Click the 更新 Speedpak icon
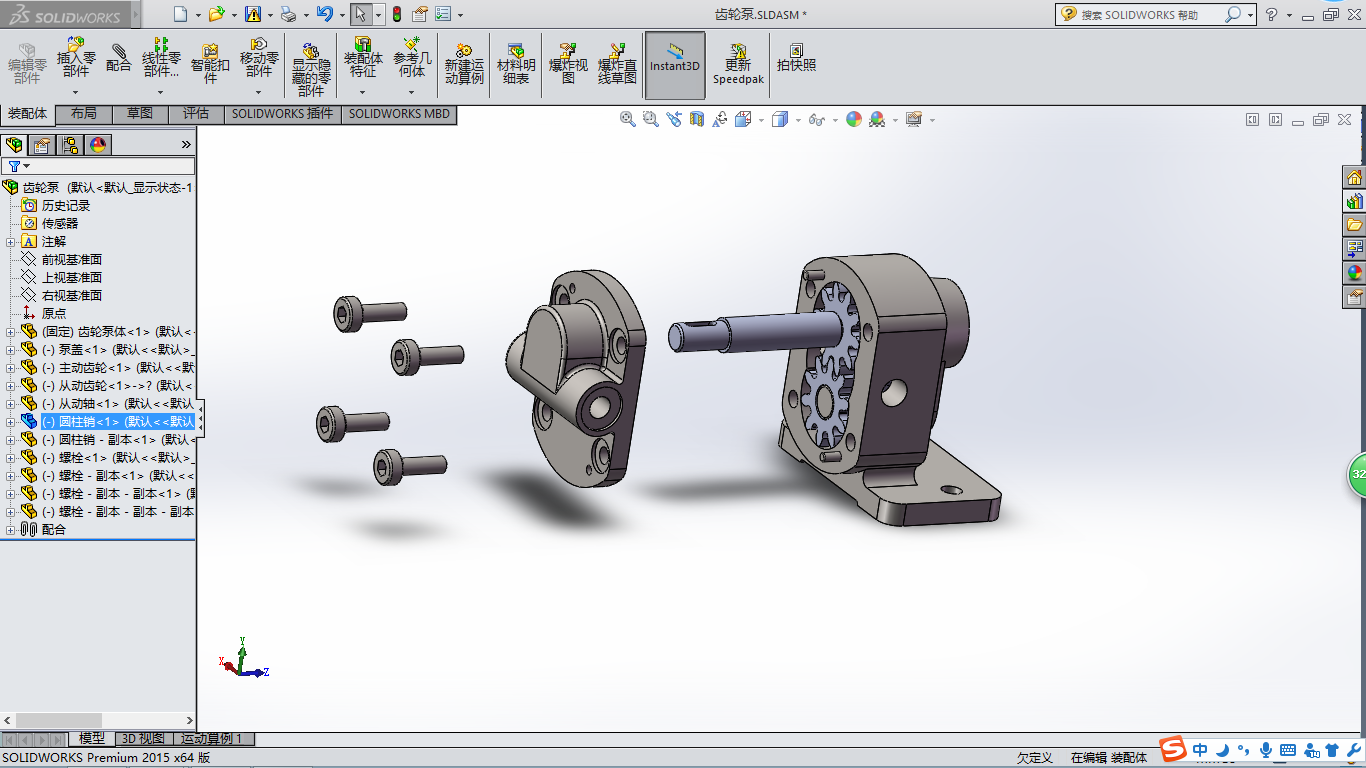Screen dimensions: 1366x768 pyautogui.click(x=738, y=64)
